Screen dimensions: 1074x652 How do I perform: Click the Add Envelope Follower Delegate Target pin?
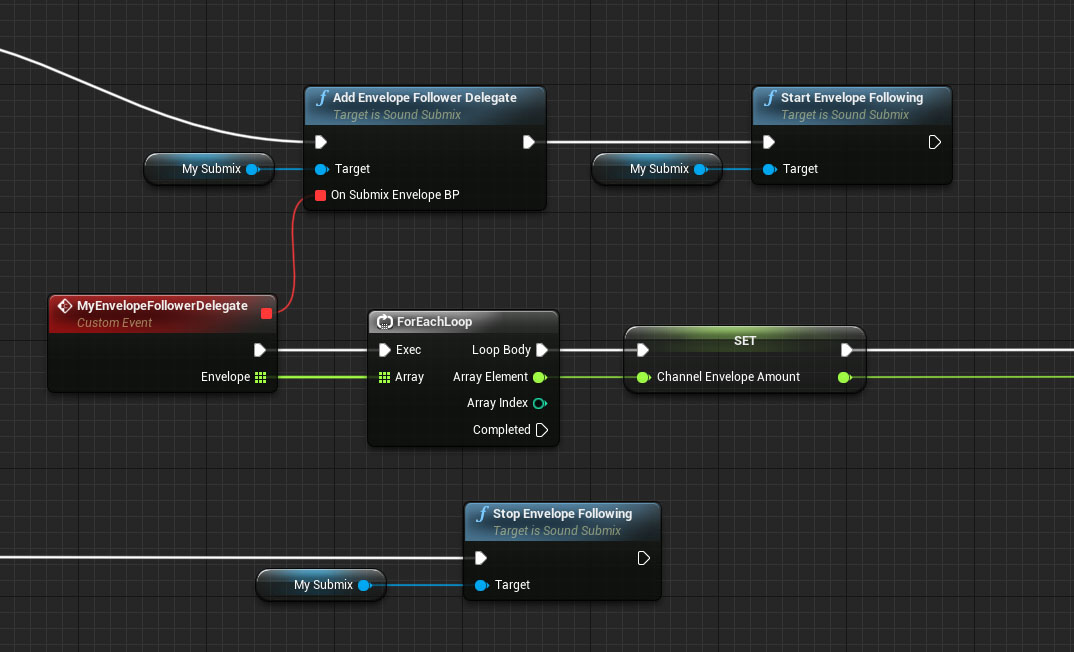(x=321, y=169)
